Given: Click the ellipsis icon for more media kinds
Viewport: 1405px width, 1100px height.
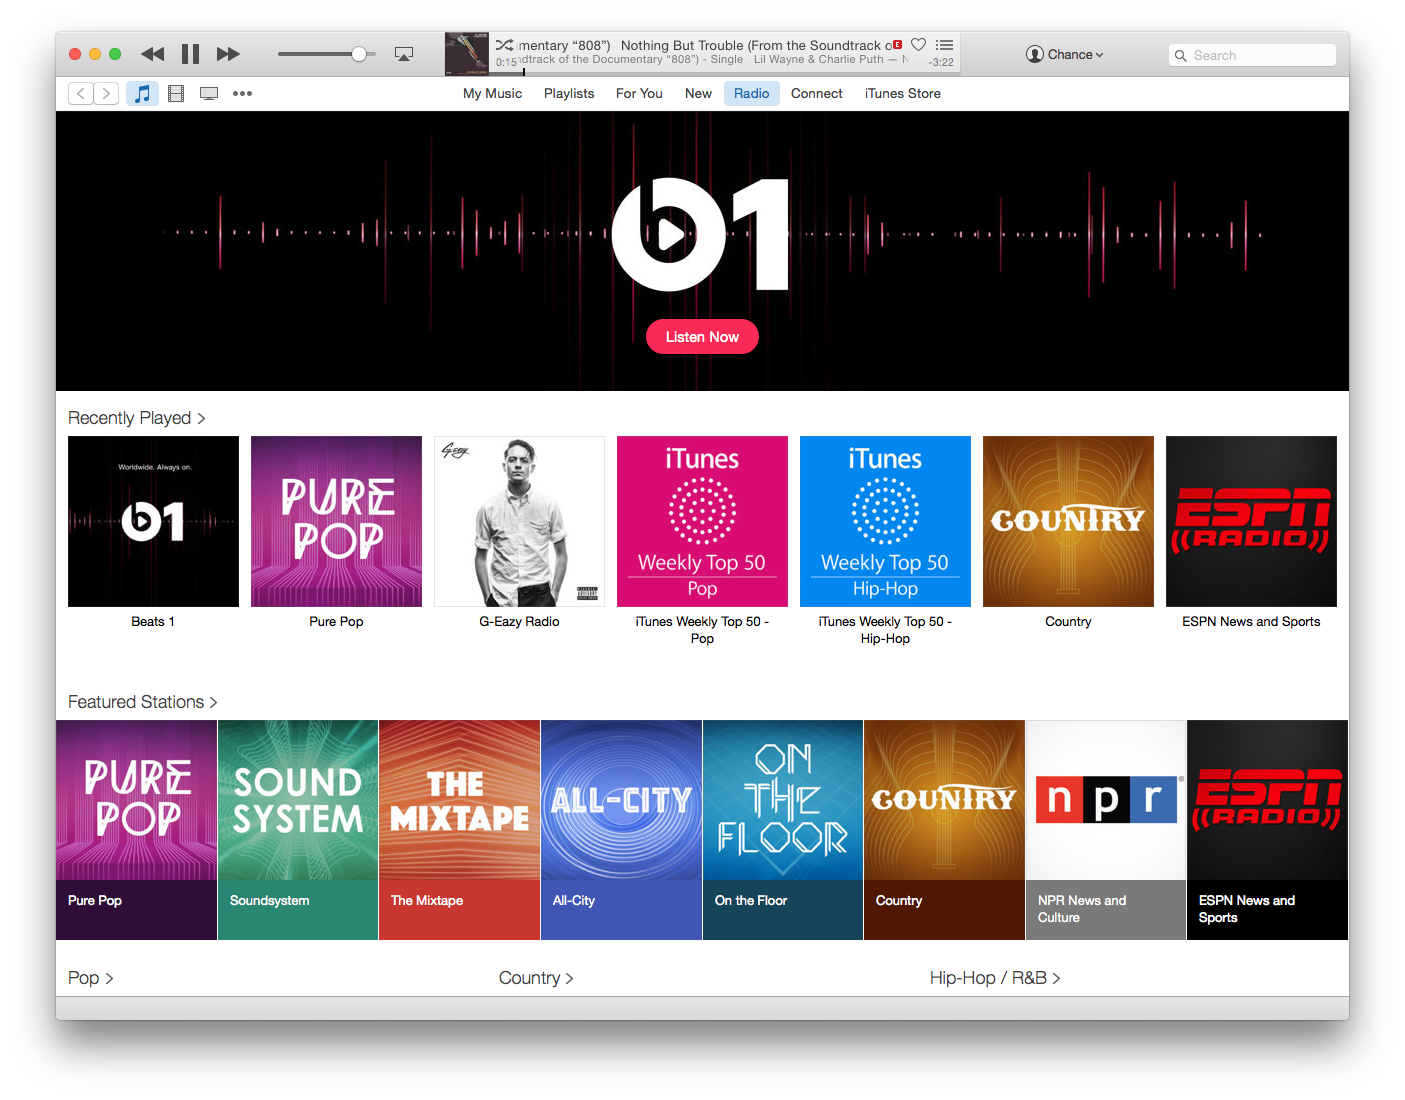Looking at the screenshot, I should pyautogui.click(x=242, y=93).
